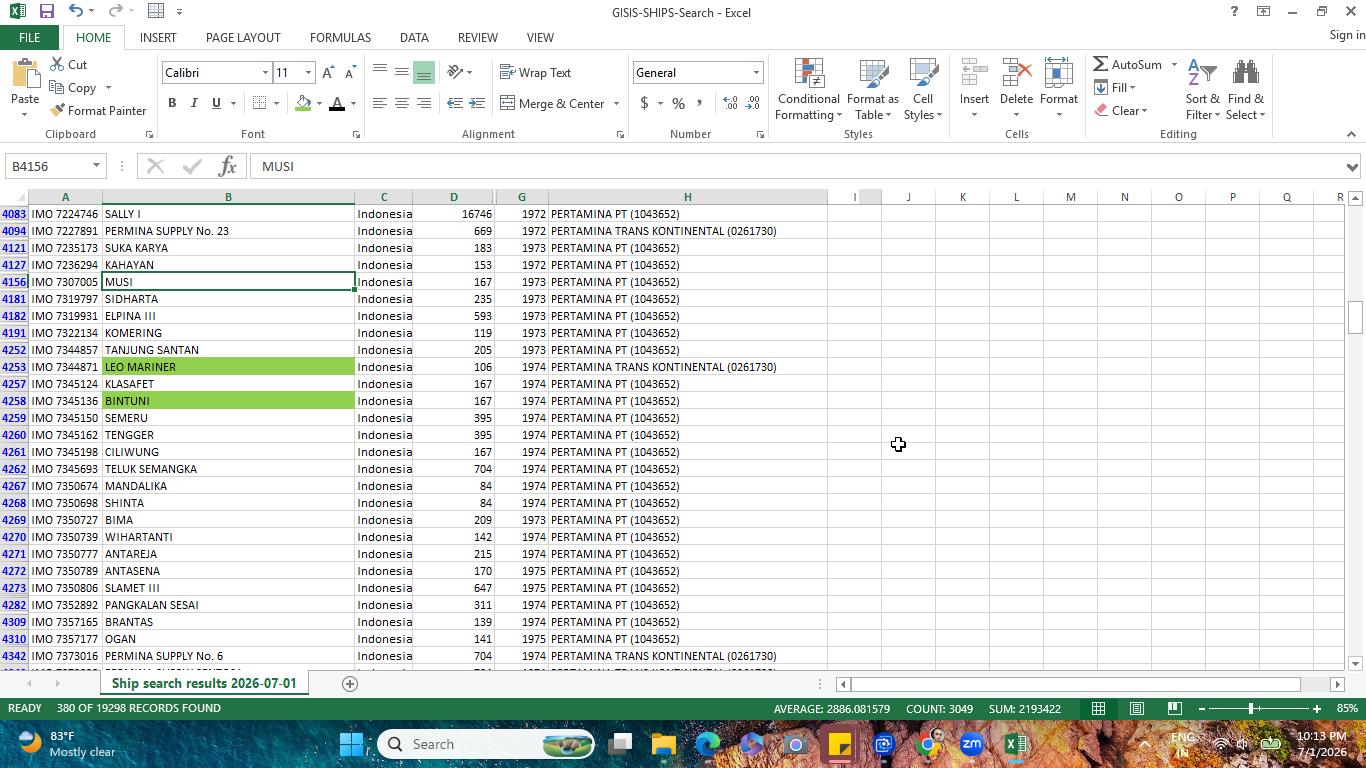Switch to the PAGE LAYOUT tab

pos(243,38)
